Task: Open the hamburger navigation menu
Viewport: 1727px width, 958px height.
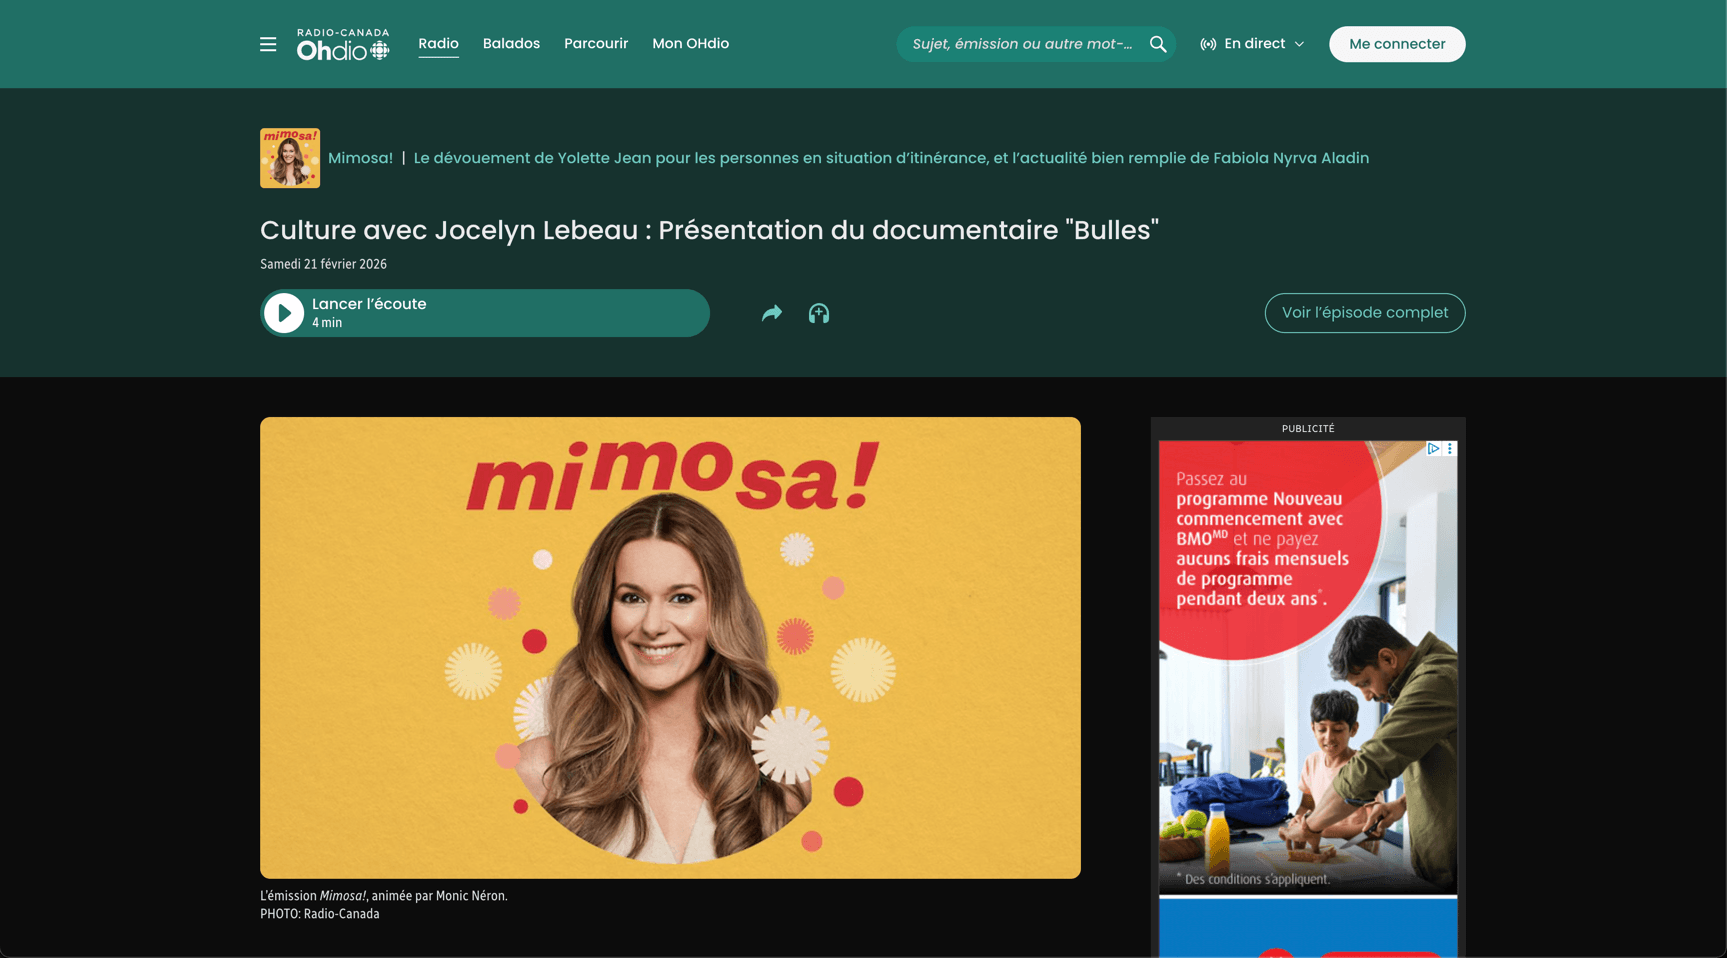Action: (x=267, y=44)
